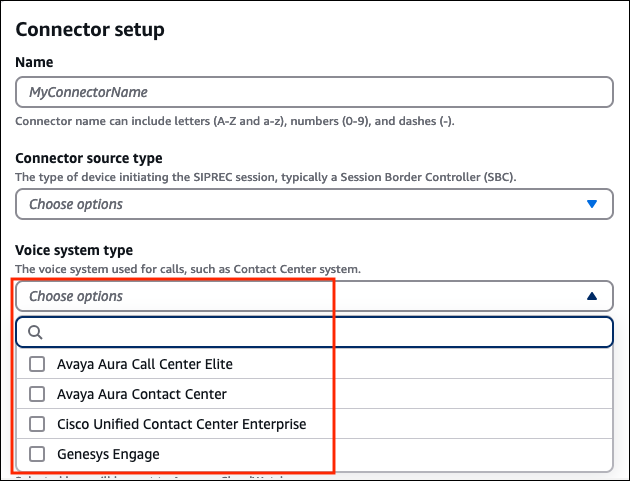The height and width of the screenshot is (481, 630).
Task: Toggle the Genesys Engage checkbox
Action: pos(37,454)
